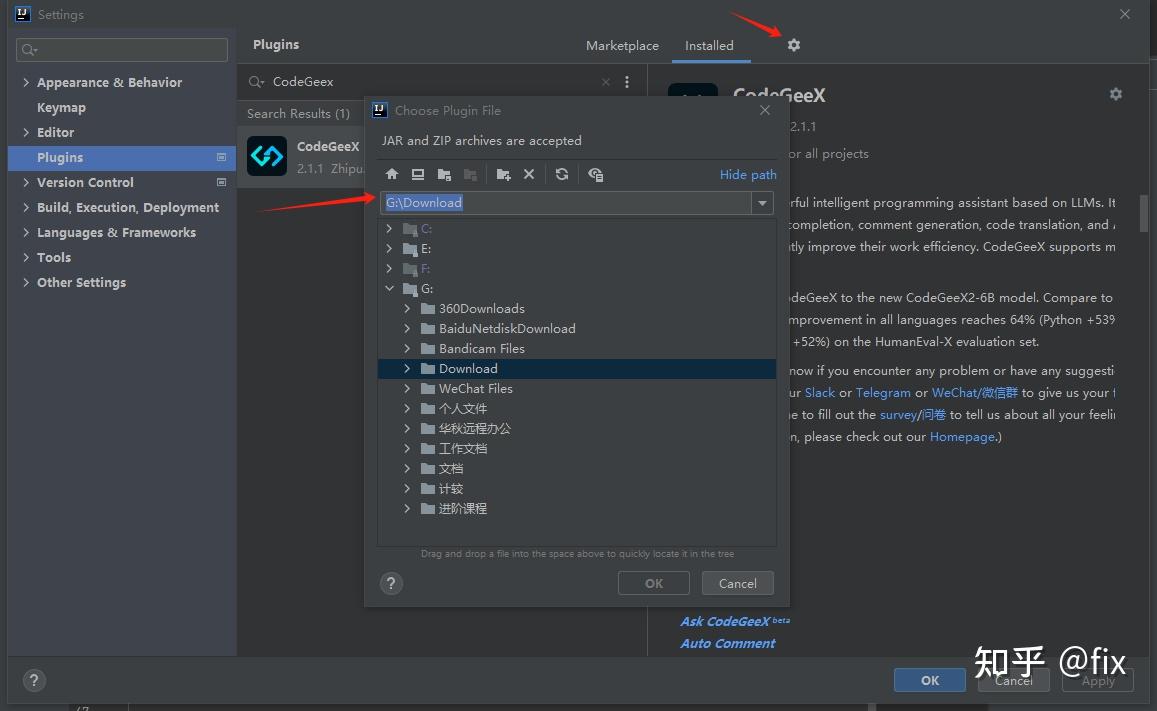Collapse the G: drive node
The image size is (1157, 711).
pyautogui.click(x=389, y=288)
